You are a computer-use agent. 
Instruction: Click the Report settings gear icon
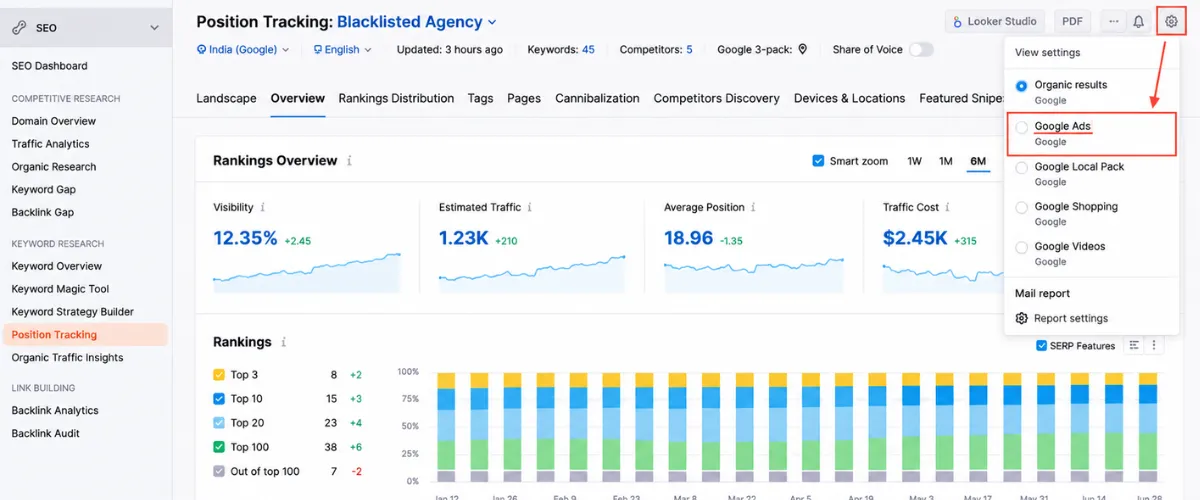[1021, 318]
